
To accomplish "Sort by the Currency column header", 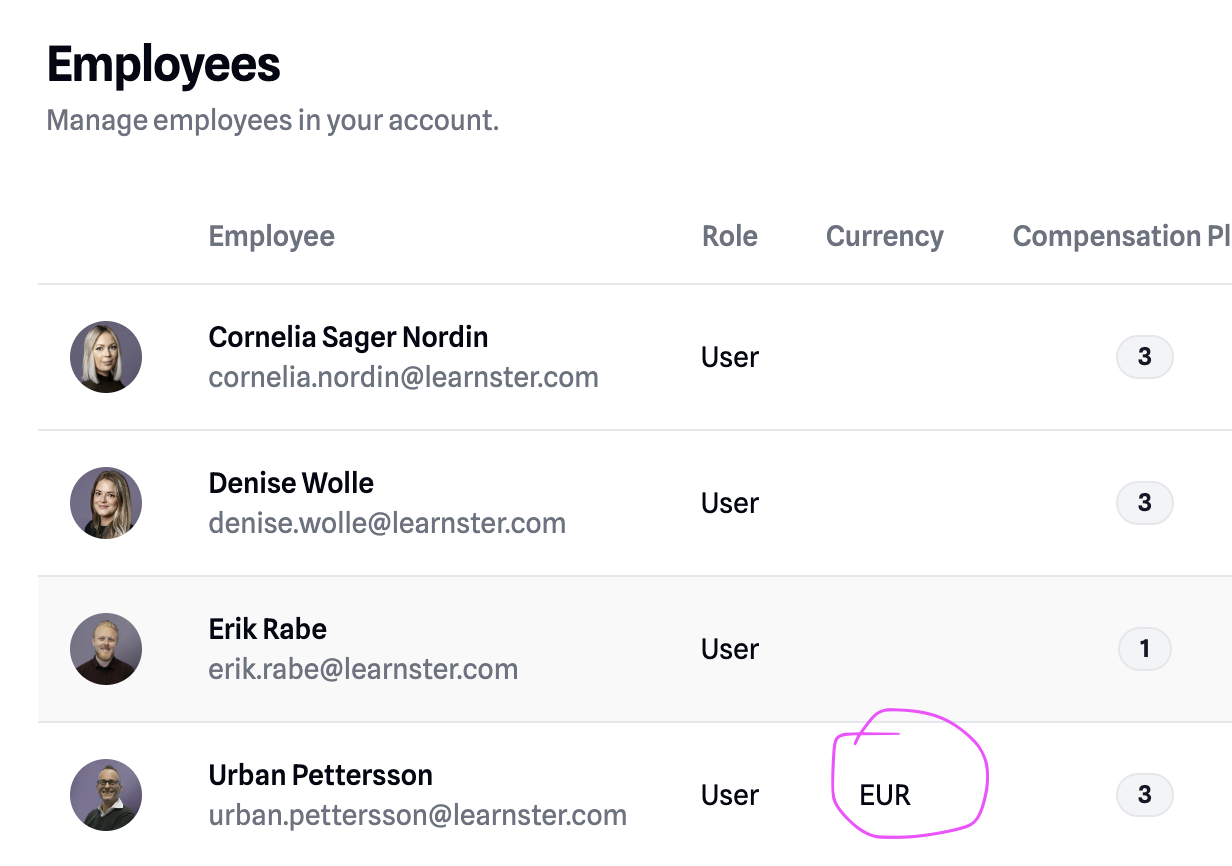I will point(884,237).
